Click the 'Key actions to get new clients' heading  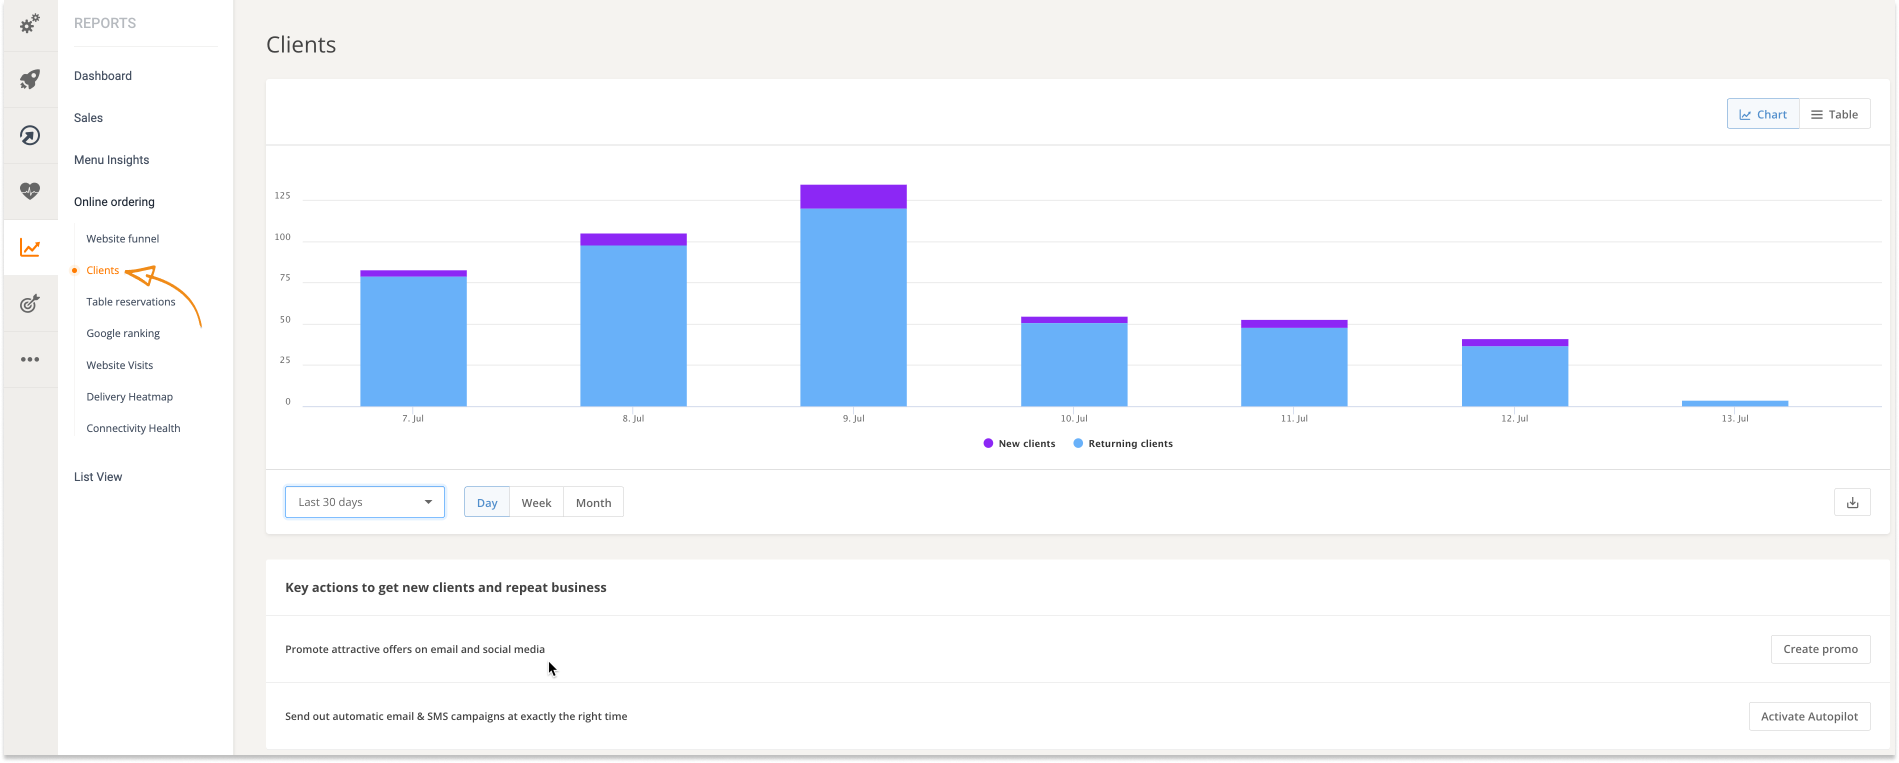446,588
